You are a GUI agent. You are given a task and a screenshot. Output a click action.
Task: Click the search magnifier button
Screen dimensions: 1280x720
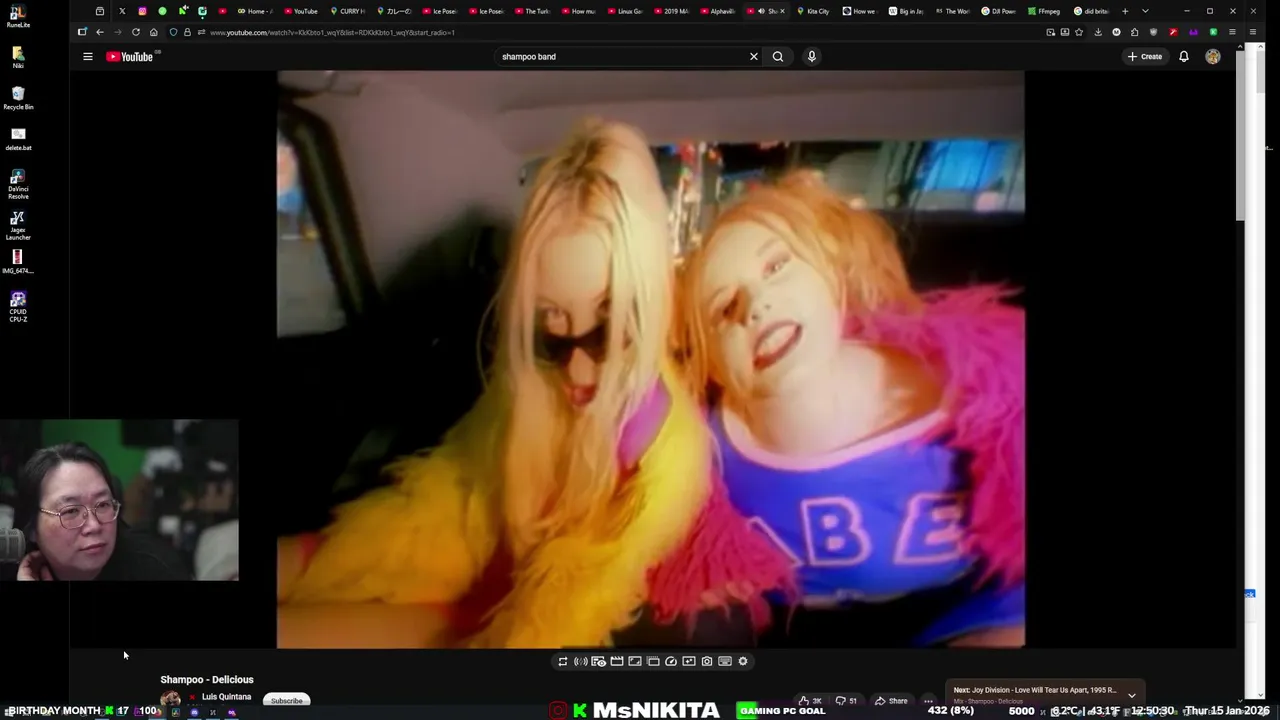click(x=778, y=57)
